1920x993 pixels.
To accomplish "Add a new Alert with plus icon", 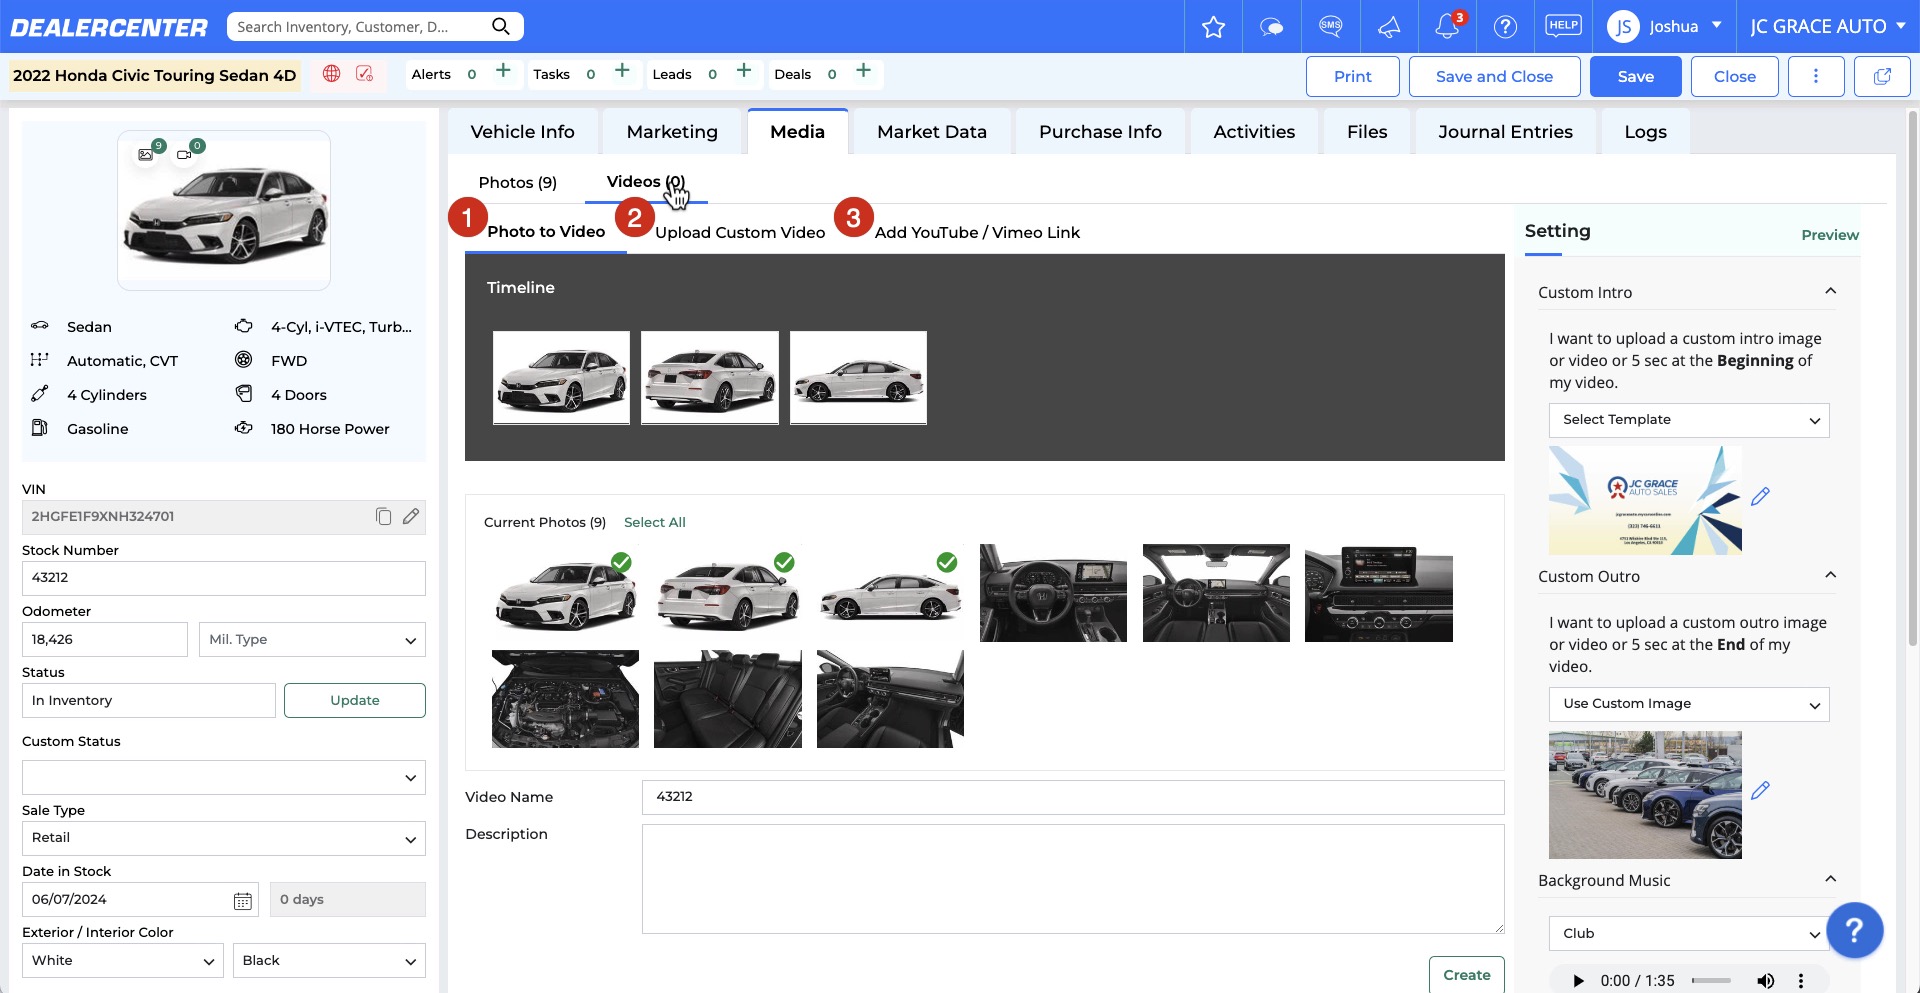I will pyautogui.click(x=503, y=71).
